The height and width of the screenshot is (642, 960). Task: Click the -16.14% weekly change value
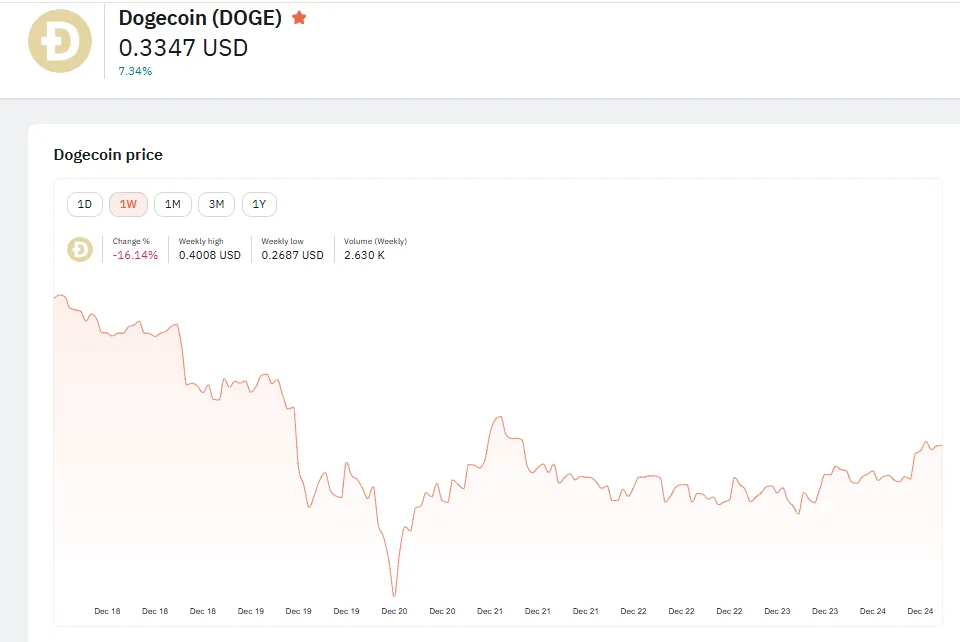(135, 255)
